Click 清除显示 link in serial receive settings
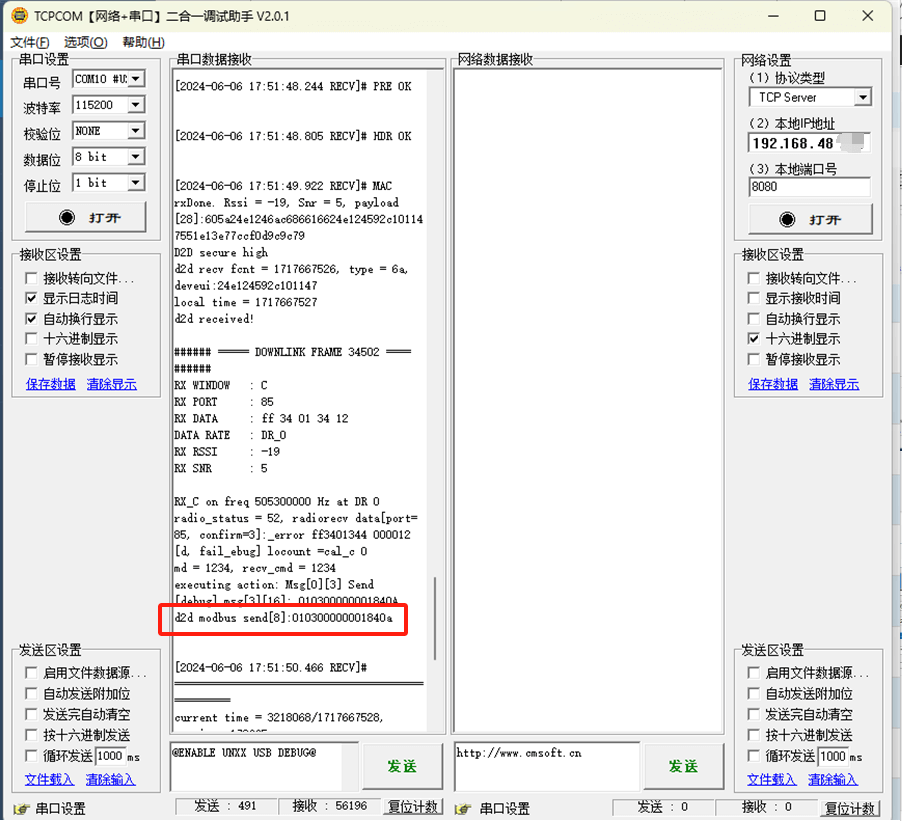 coord(111,384)
